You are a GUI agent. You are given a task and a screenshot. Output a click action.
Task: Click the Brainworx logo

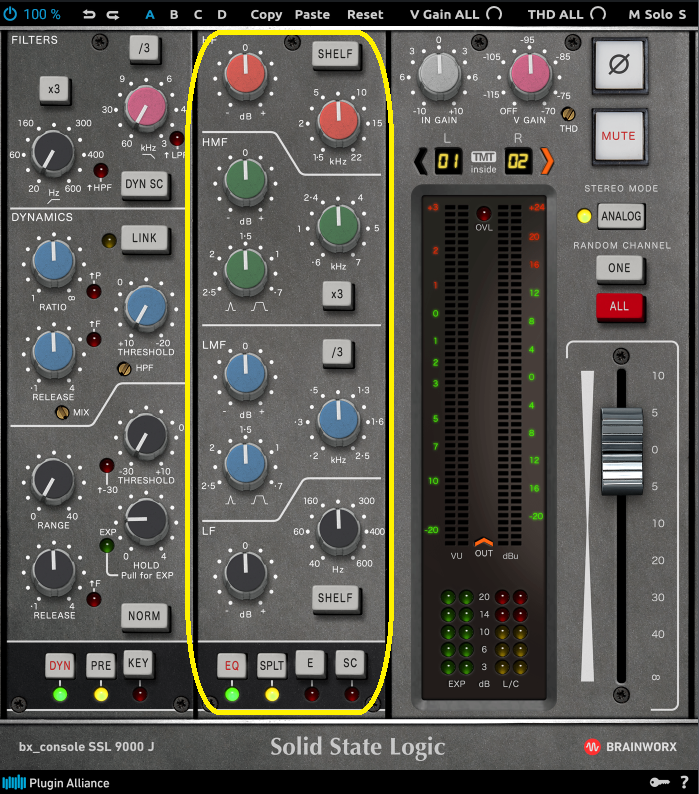point(630,747)
